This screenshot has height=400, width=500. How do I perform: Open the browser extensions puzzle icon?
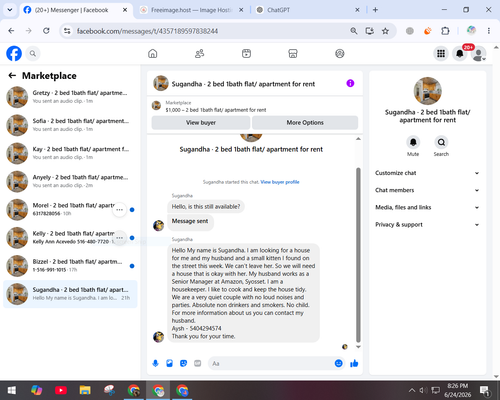[x=445, y=31]
